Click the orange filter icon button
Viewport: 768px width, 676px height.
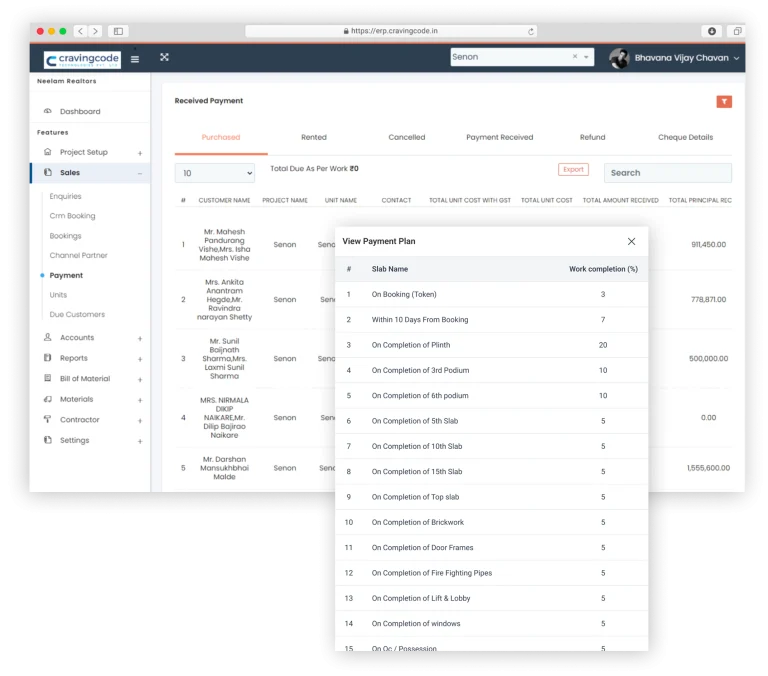pyautogui.click(x=724, y=102)
